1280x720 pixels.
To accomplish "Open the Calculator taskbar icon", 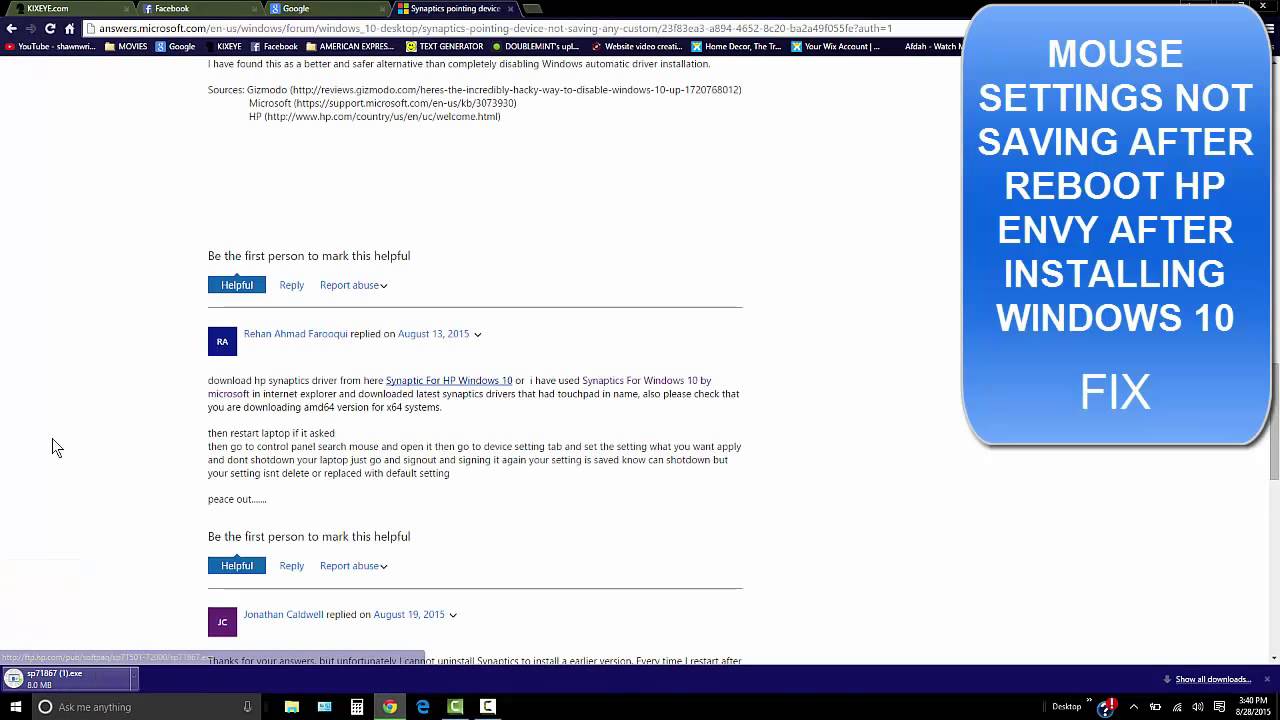I will click(357, 707).
